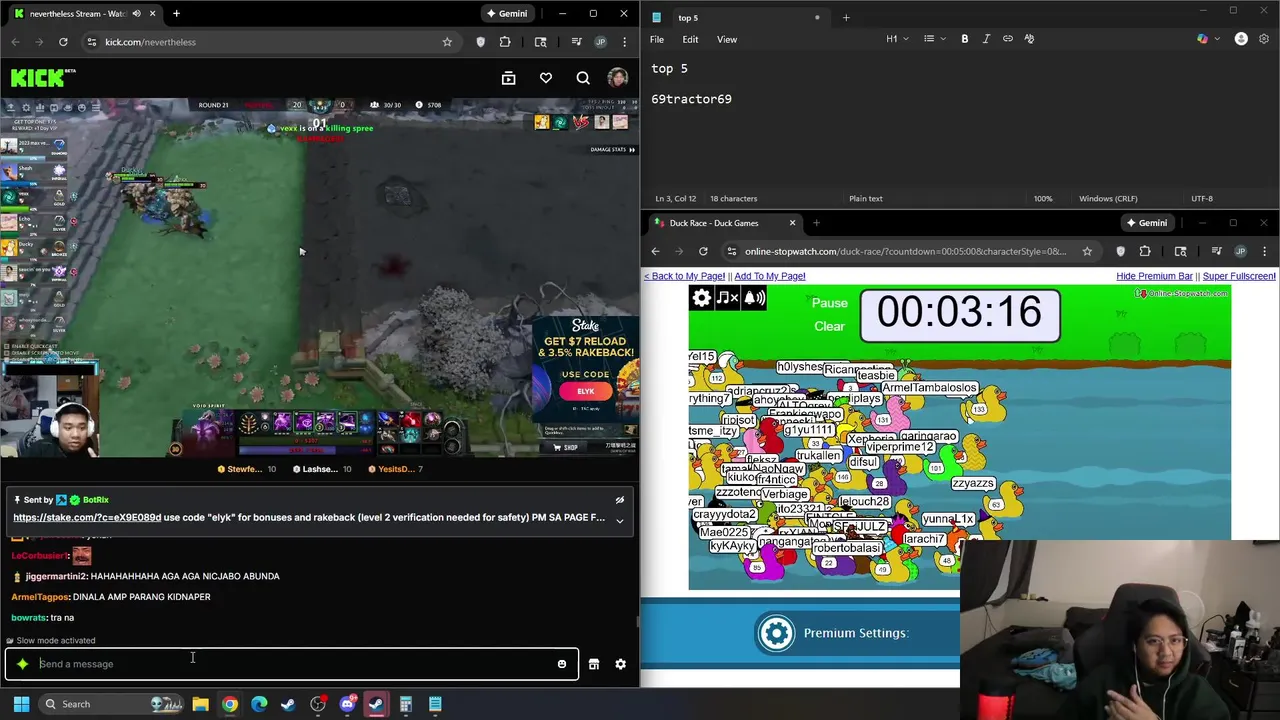This screenshot has width=1280, height=720.
Task: Expand the pinned message chevron
Action: click(619, 520)
